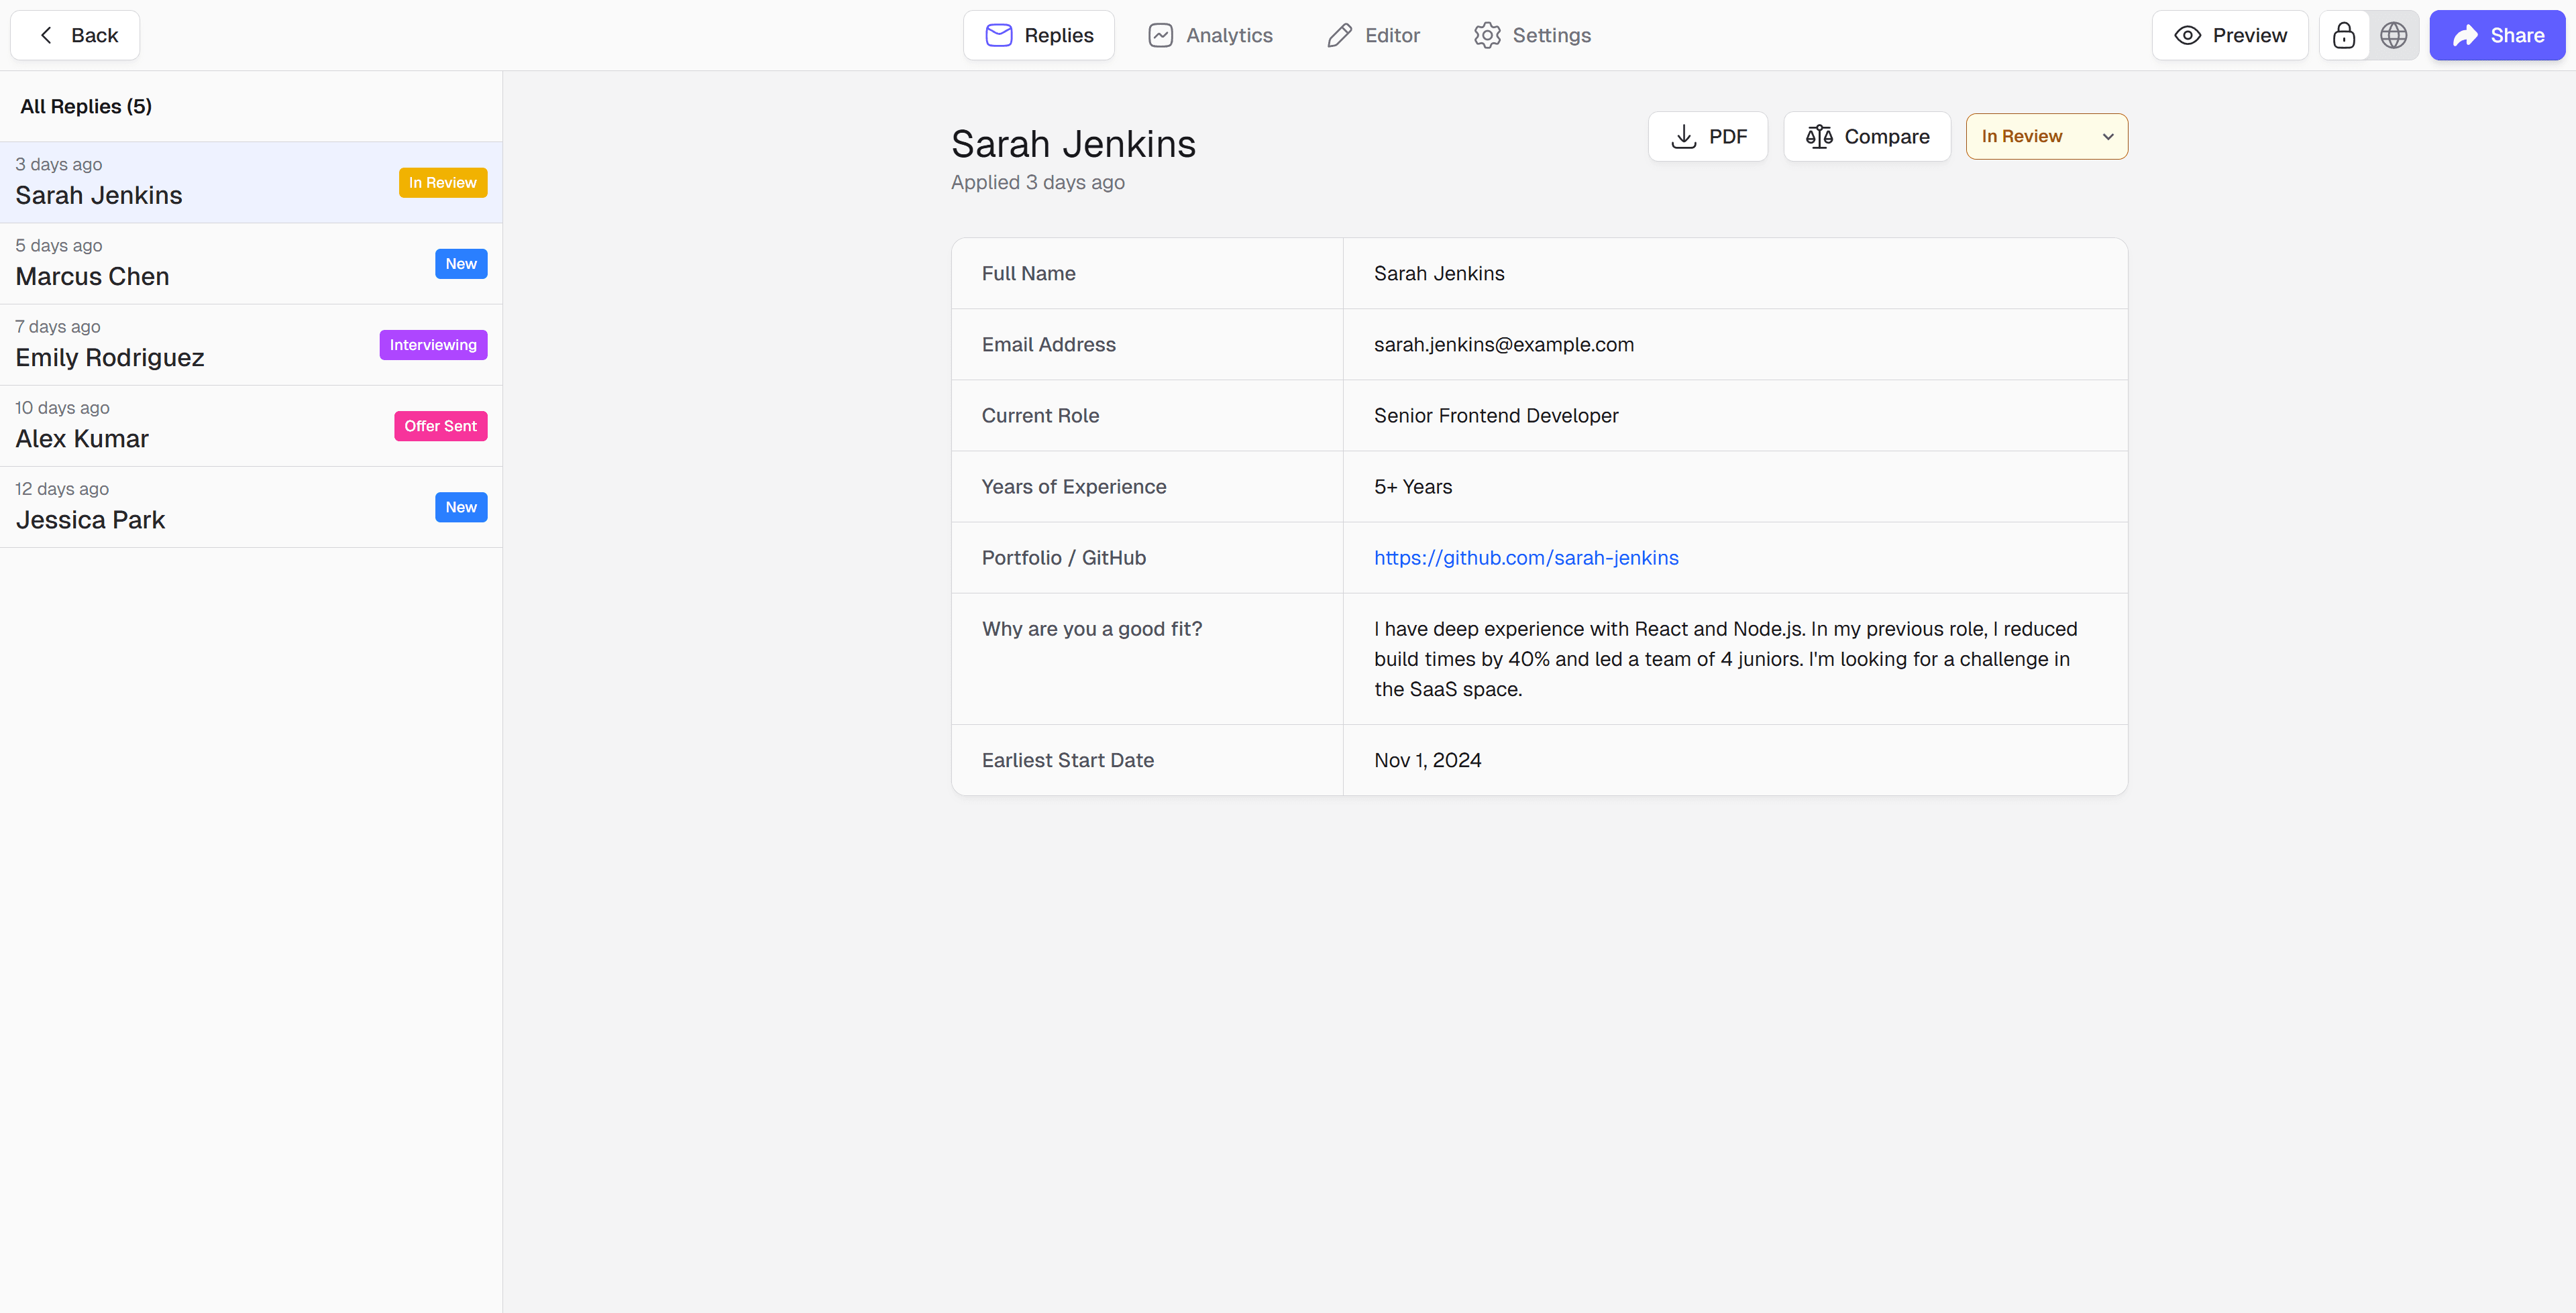Image resolution: width=2576 pixels, height=1313 pixels.
Task: Click the Interviewing status badge
Action: 433,345
